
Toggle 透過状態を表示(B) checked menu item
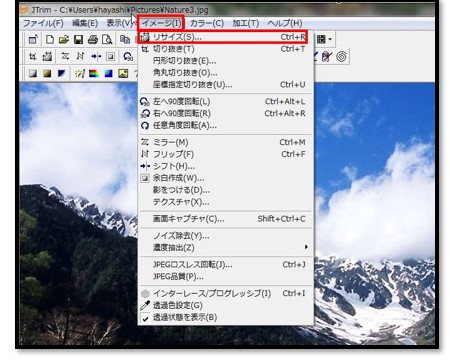[x=226, y=317]
